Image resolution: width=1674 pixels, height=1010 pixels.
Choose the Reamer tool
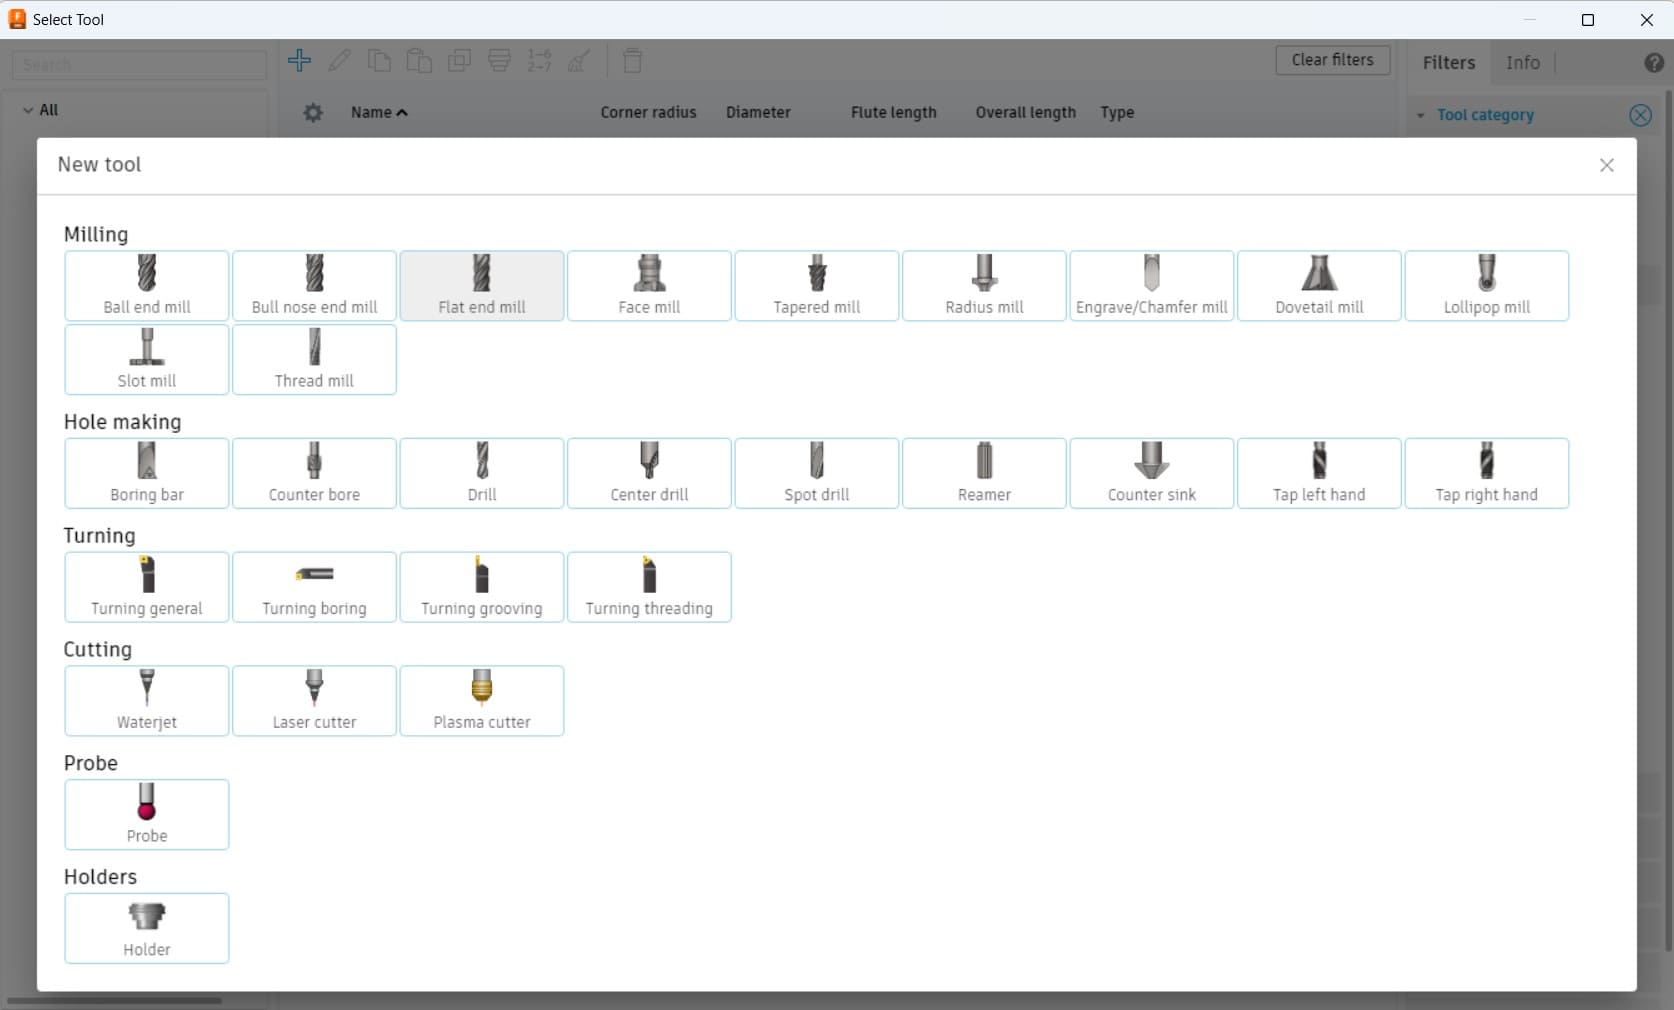984,474
